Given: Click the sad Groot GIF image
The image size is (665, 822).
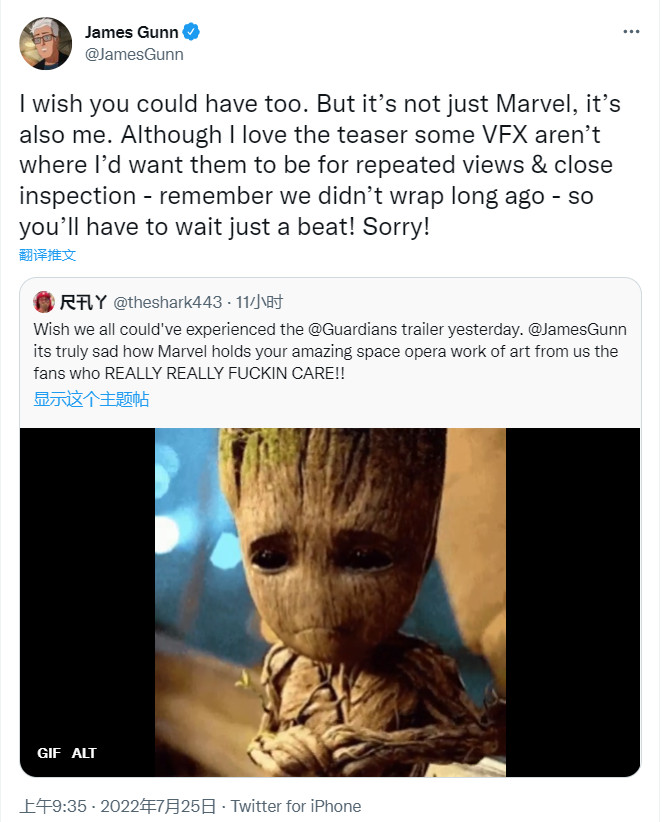Looking at the screenshot, I should coord(330,600).
